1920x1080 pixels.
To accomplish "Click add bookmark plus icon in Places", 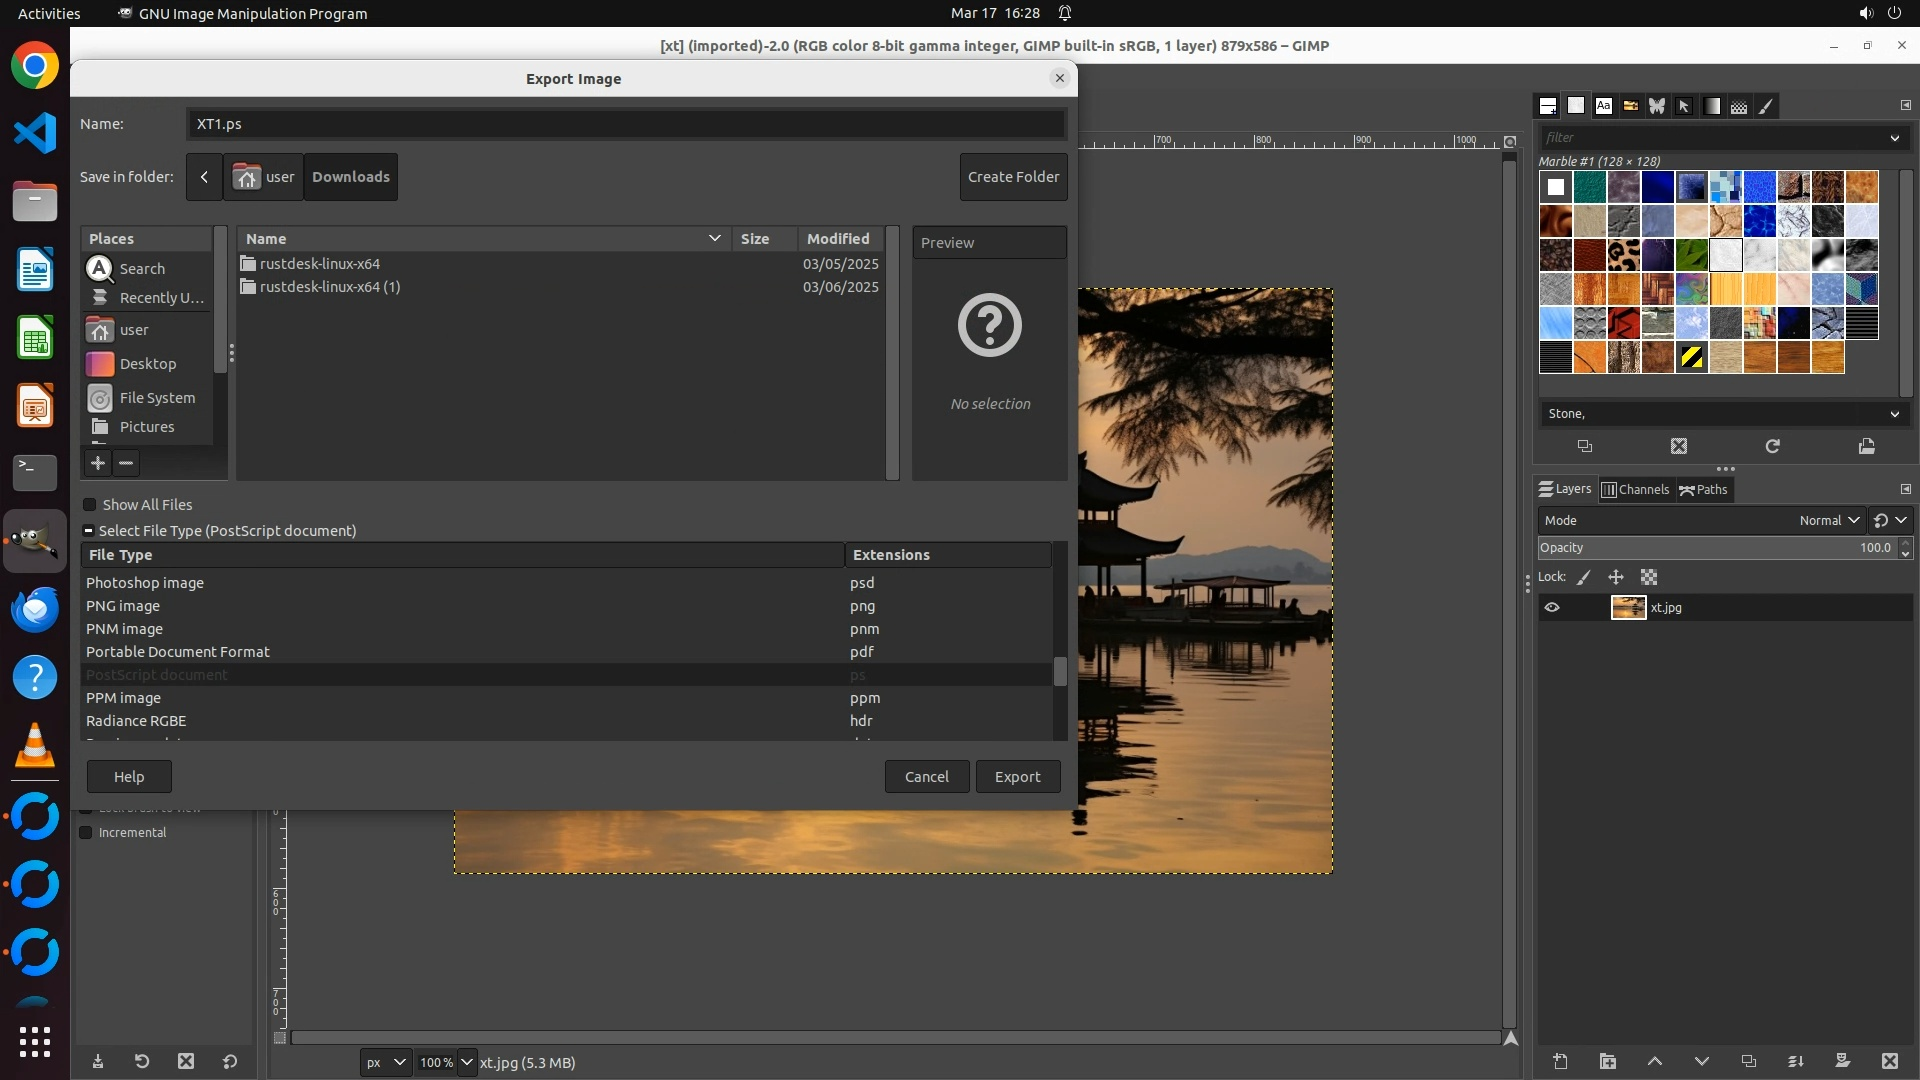I will coord(97,463).
